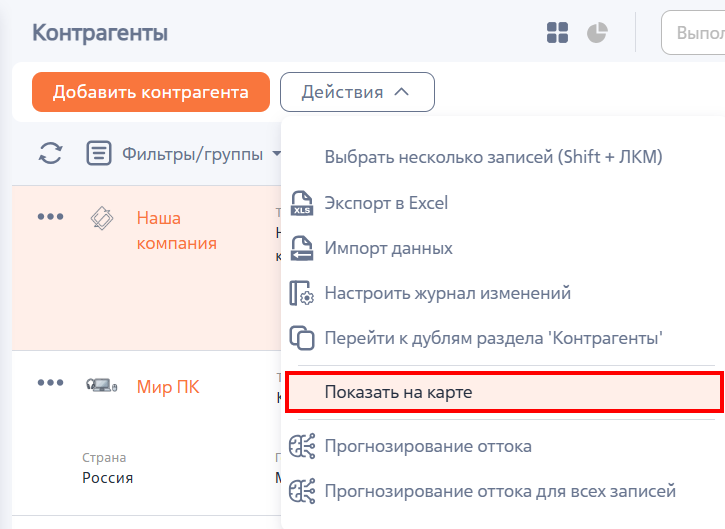Click the Страна field label
The height and width of the screenshot is (529, 725).
[104, 458]
